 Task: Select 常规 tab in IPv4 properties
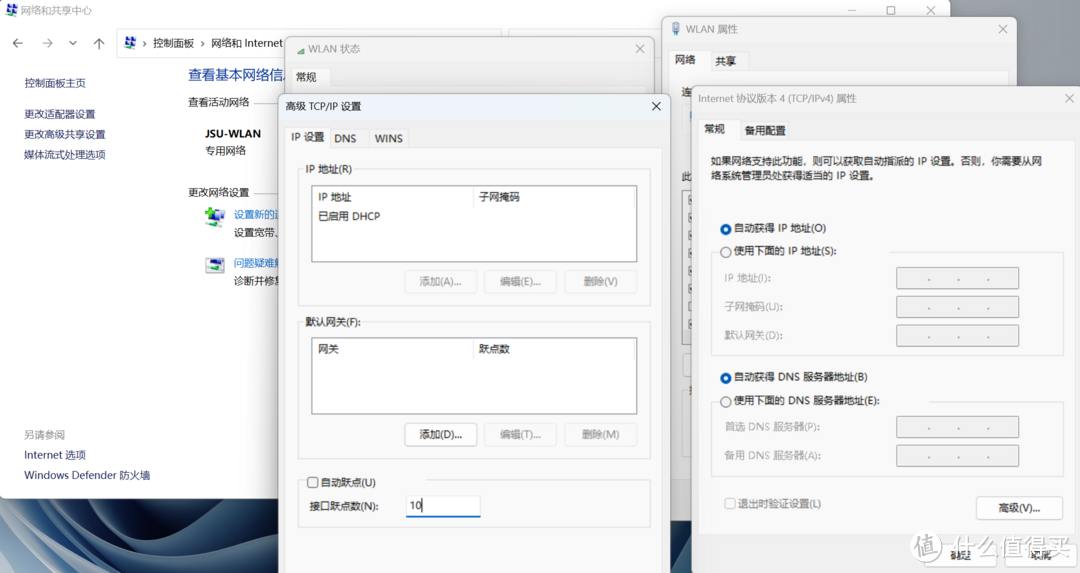coord(714,129)
